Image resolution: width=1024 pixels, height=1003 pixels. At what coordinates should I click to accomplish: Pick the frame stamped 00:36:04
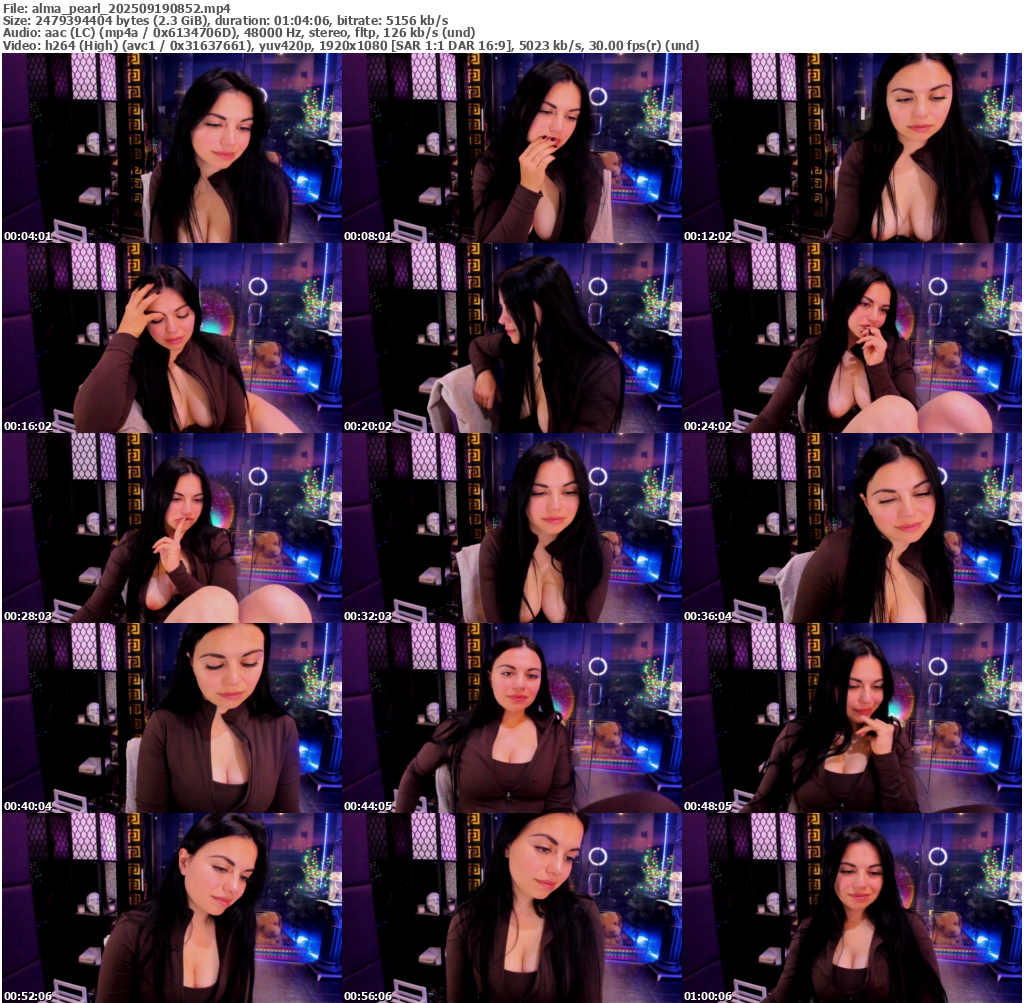(x=852, y=528)
